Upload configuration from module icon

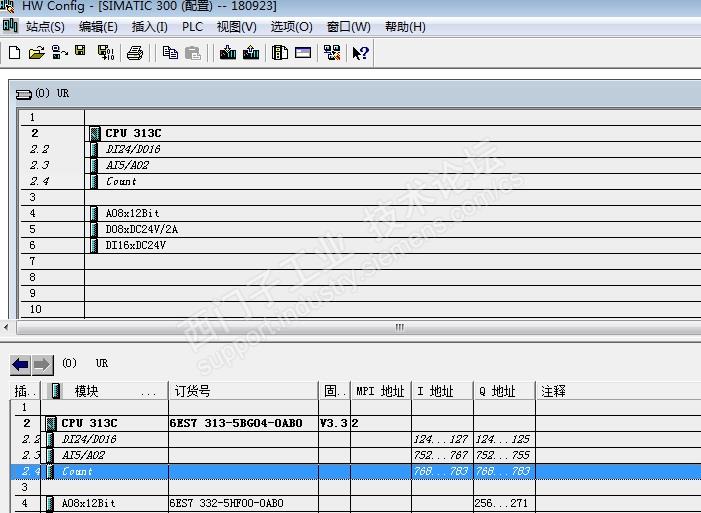251,53
